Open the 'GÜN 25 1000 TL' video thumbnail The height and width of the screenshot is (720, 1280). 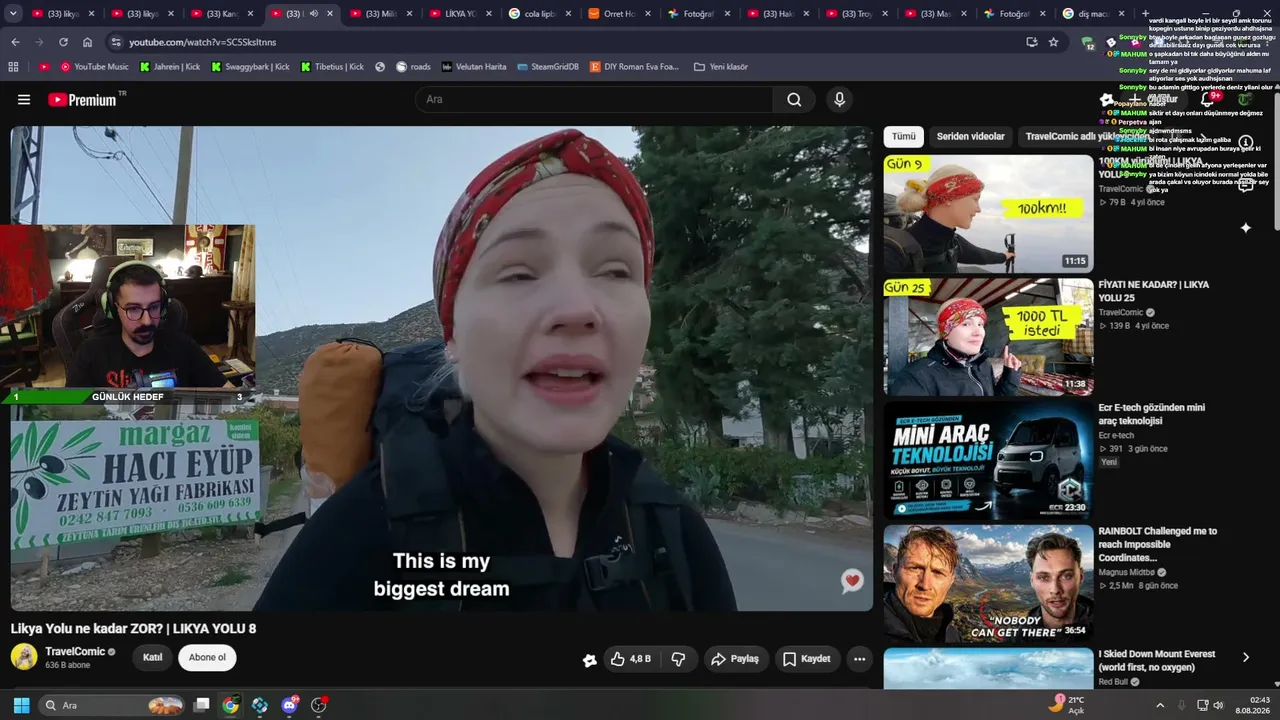(988, 337)
